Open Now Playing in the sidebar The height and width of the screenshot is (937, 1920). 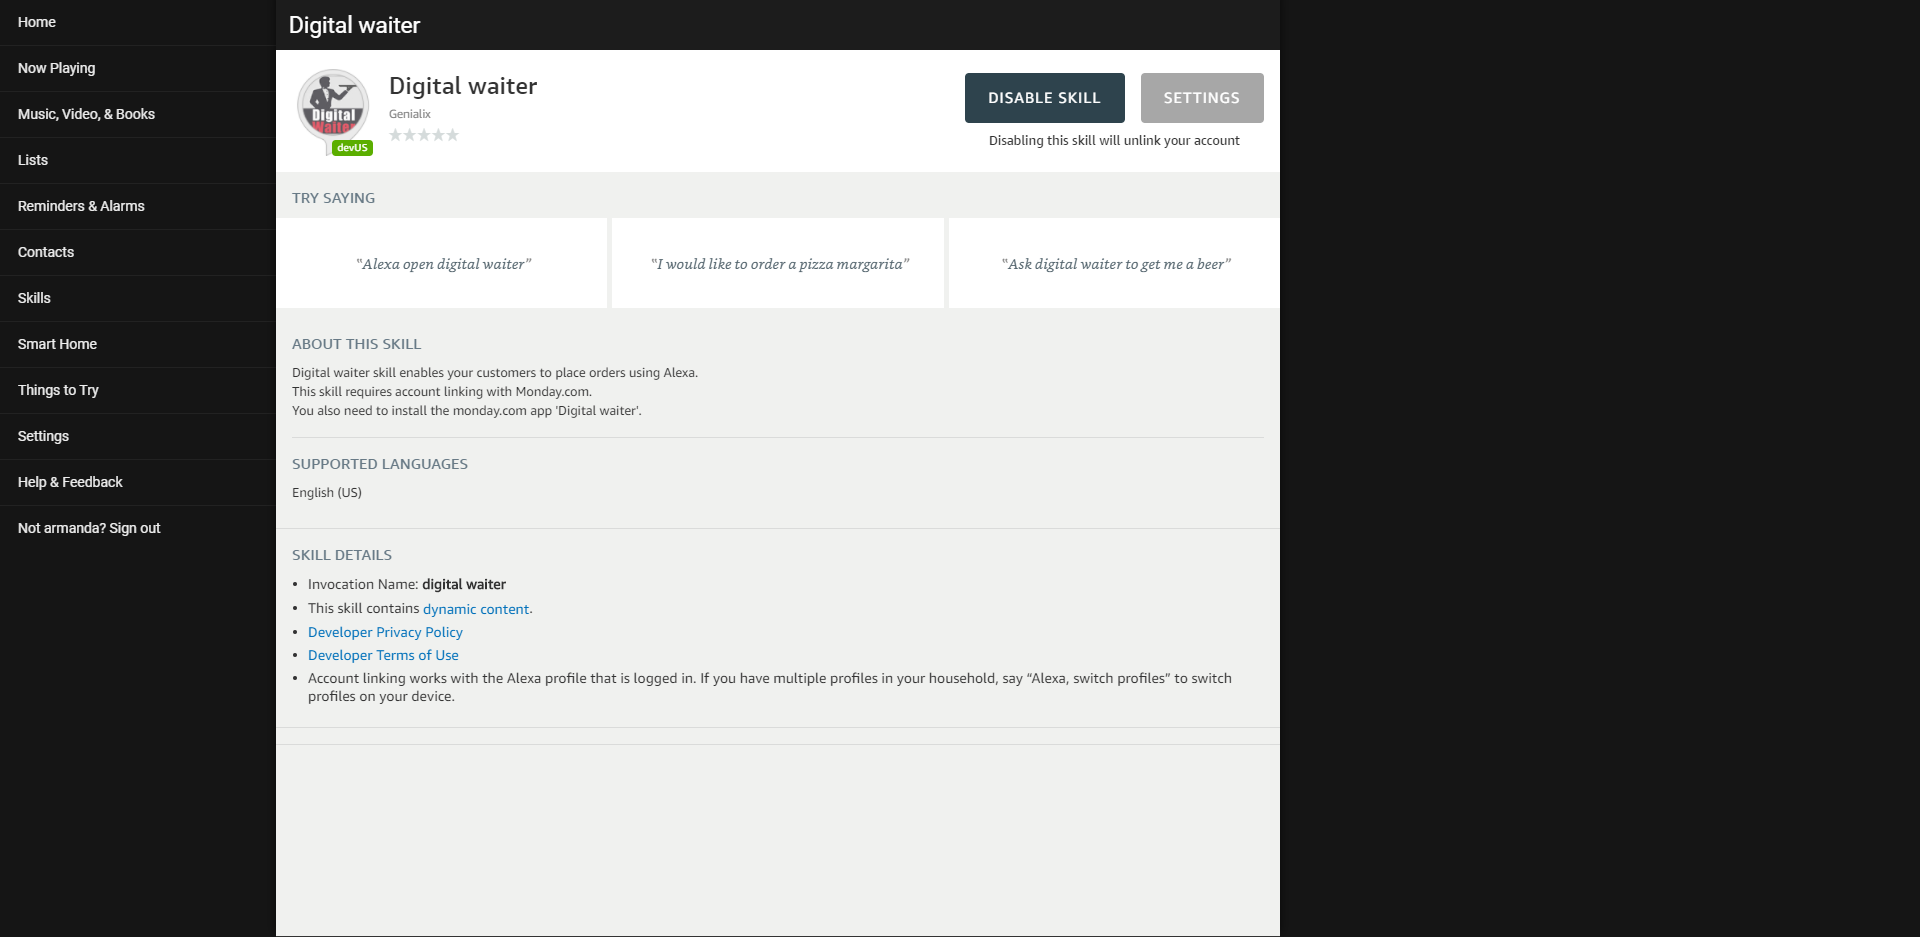pos(137,68)
